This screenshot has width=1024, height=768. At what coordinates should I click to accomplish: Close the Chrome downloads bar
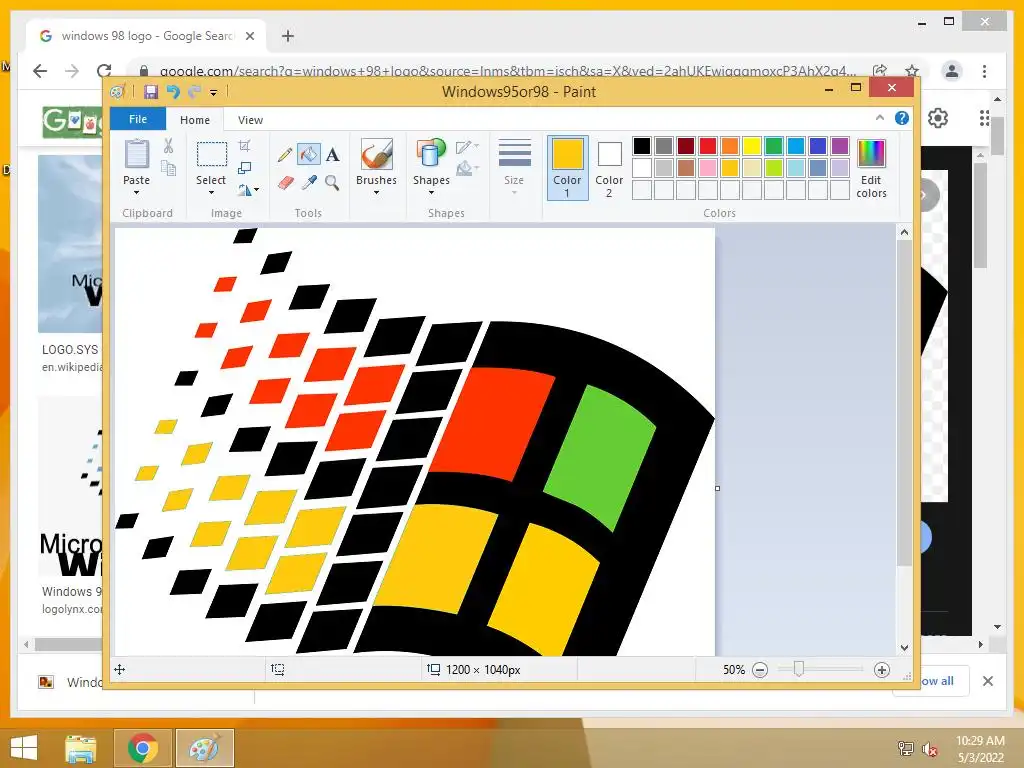coord(987,681)
